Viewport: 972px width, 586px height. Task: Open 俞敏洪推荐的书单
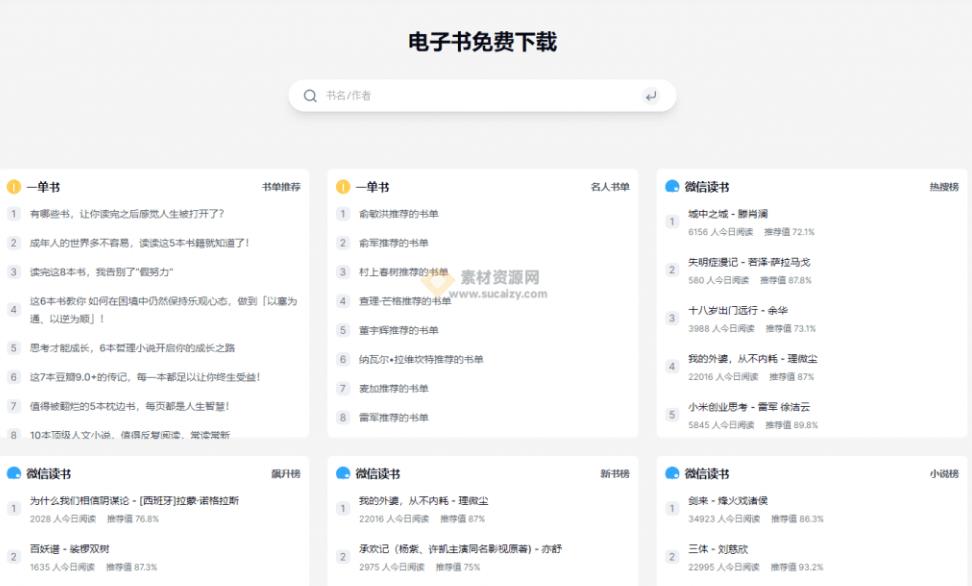pos(399,214)
